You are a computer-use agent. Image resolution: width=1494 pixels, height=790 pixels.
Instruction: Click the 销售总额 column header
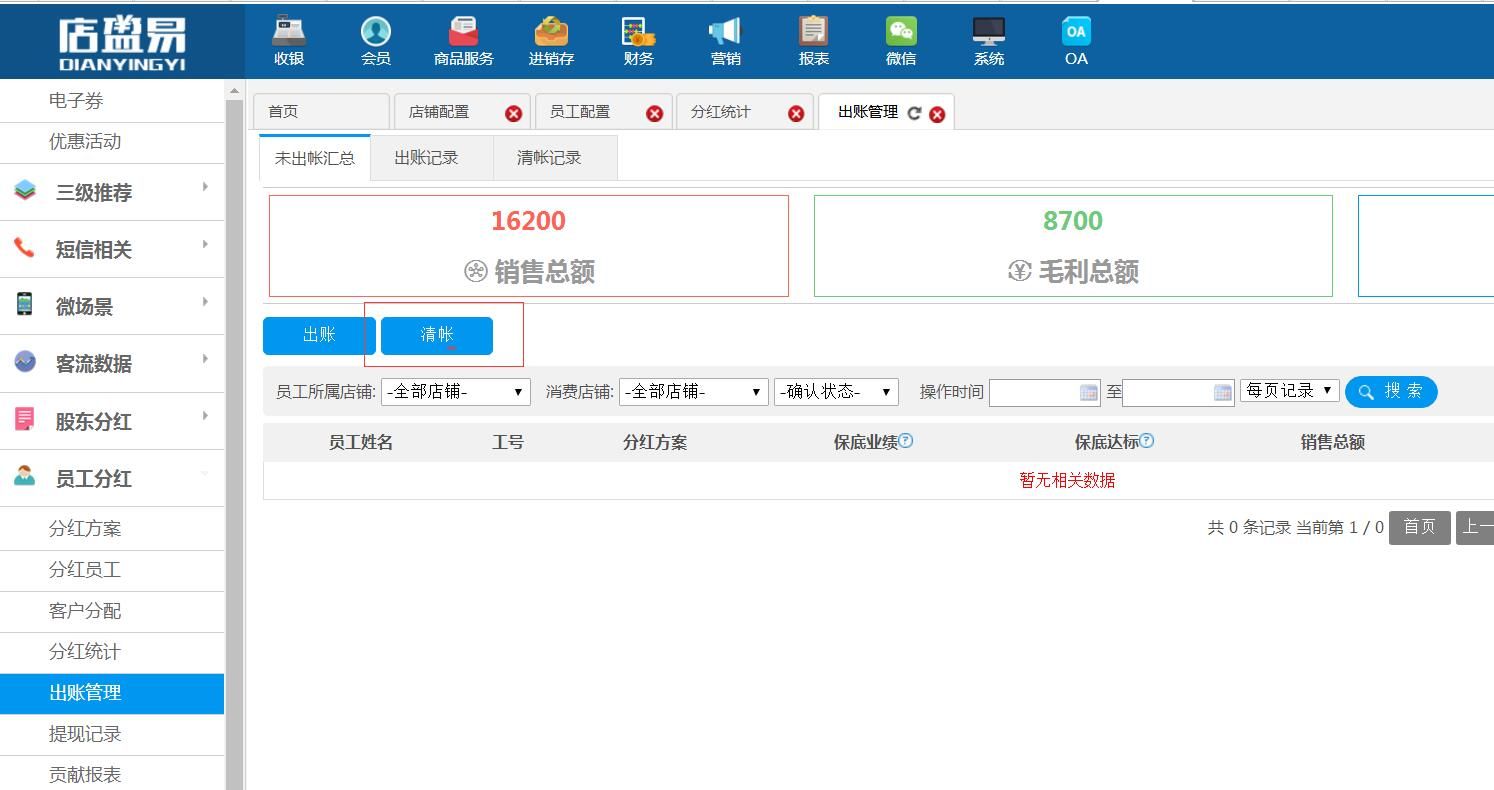pyautogui.click(x=1332, y=442)
